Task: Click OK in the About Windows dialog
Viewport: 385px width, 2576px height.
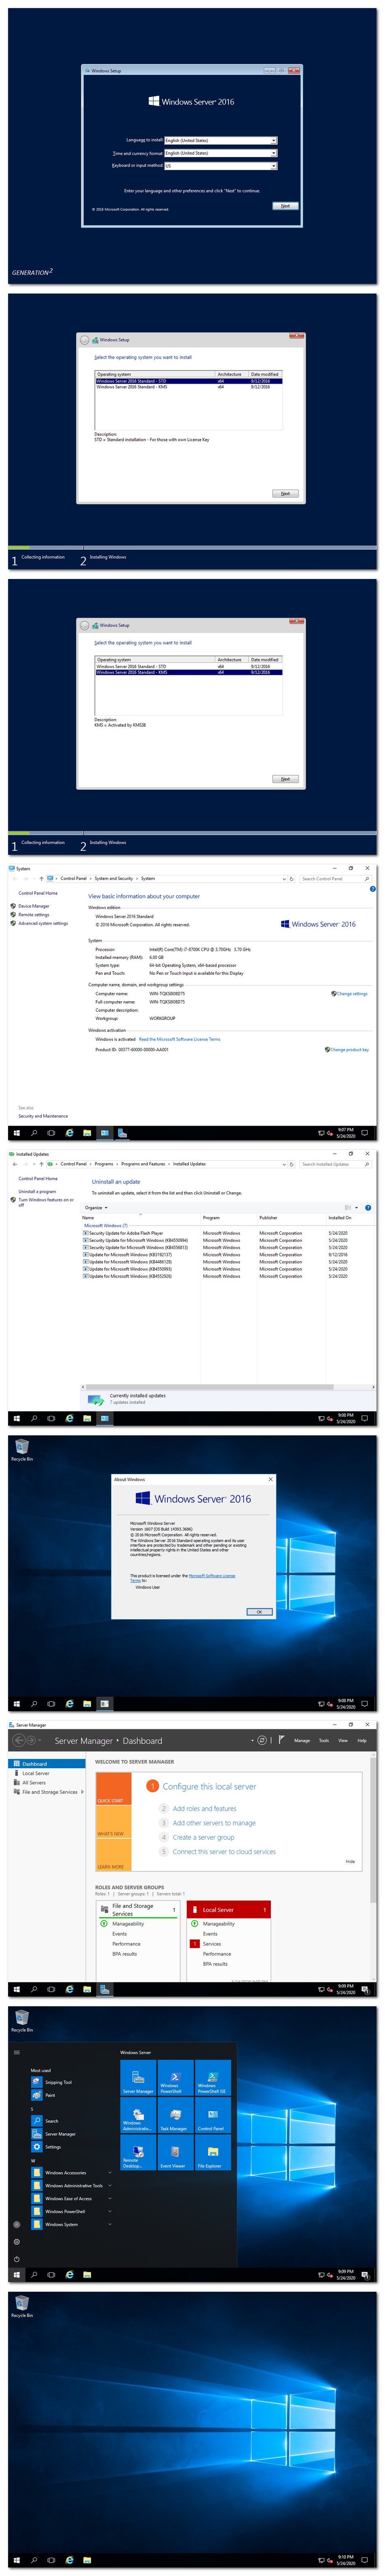Action: 259,1612
